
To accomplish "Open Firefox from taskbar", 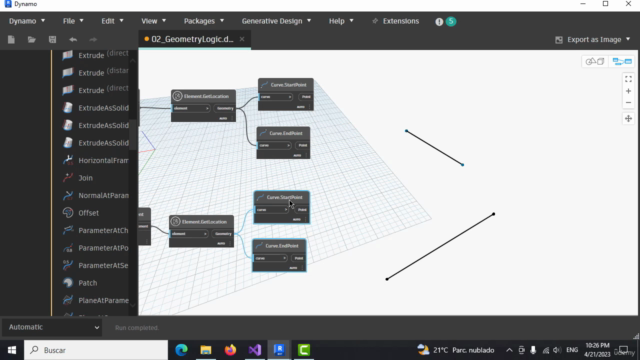I will (230, 350).
